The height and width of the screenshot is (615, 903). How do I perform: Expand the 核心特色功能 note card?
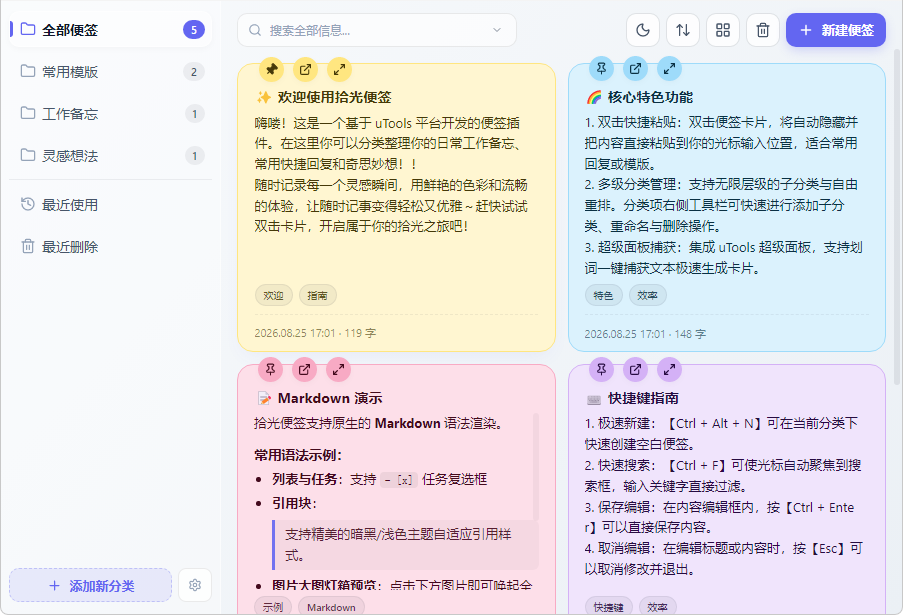(669, 69)
